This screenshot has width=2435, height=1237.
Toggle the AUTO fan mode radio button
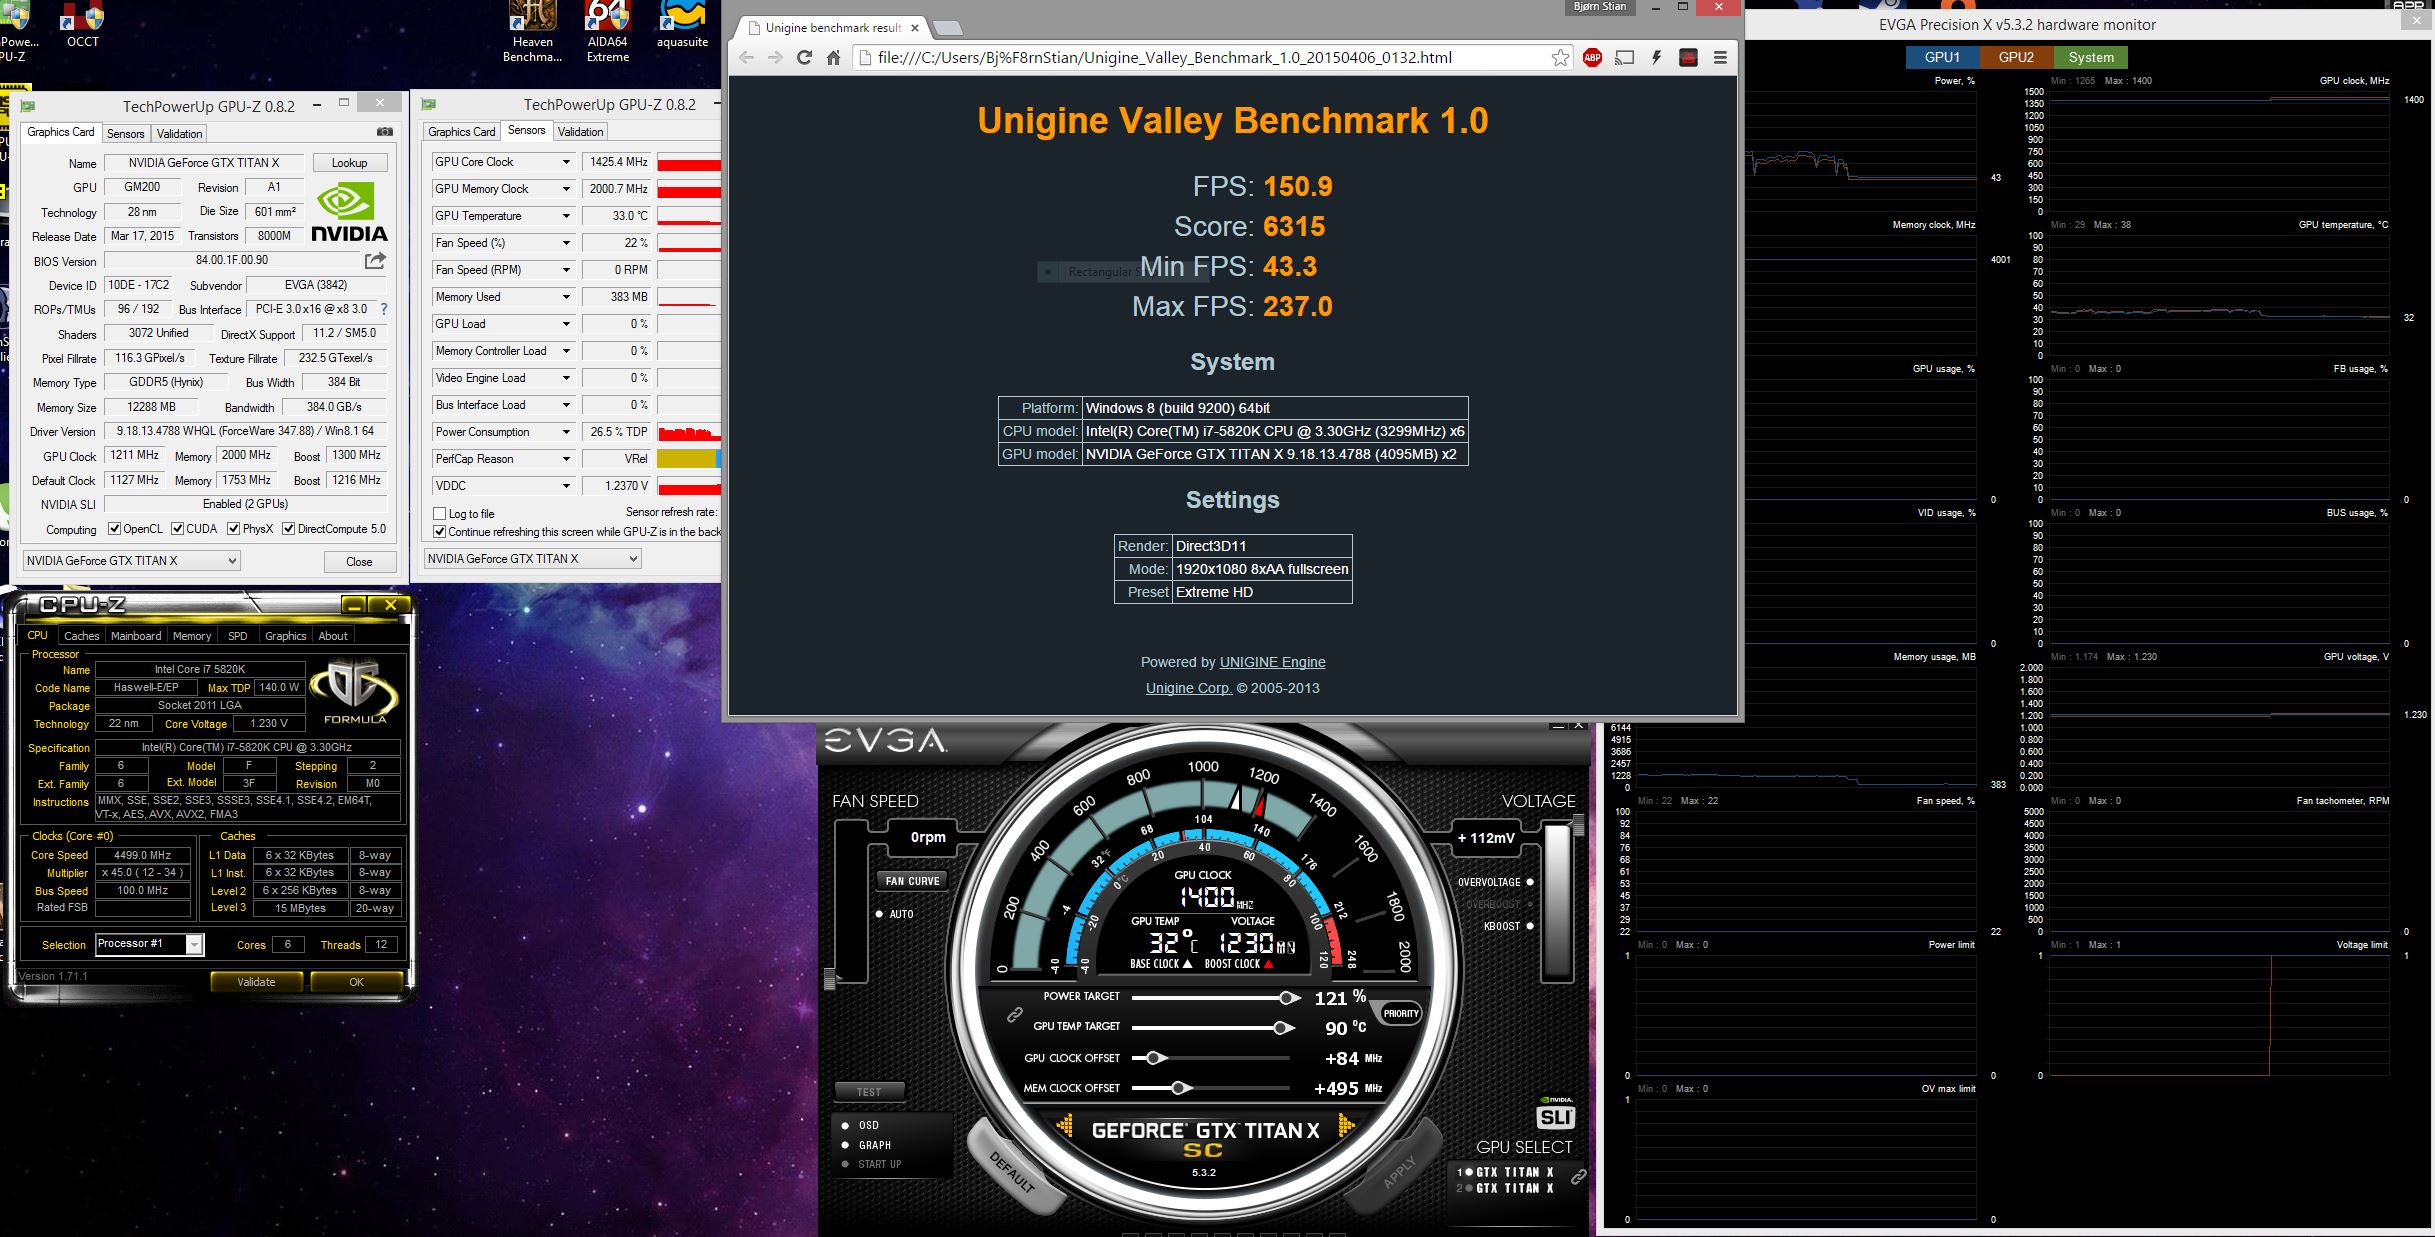[879, 914]
